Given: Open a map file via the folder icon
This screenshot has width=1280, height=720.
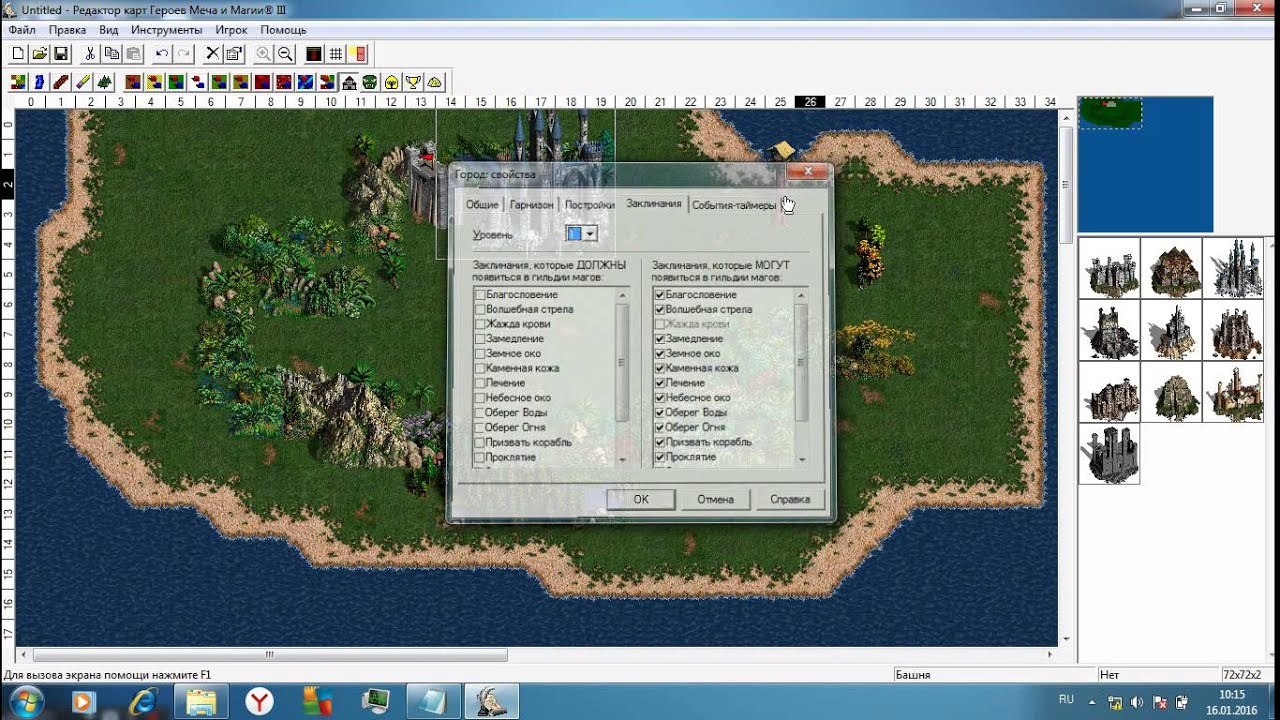Looking at the screenshot, I should tap(39, 54).
